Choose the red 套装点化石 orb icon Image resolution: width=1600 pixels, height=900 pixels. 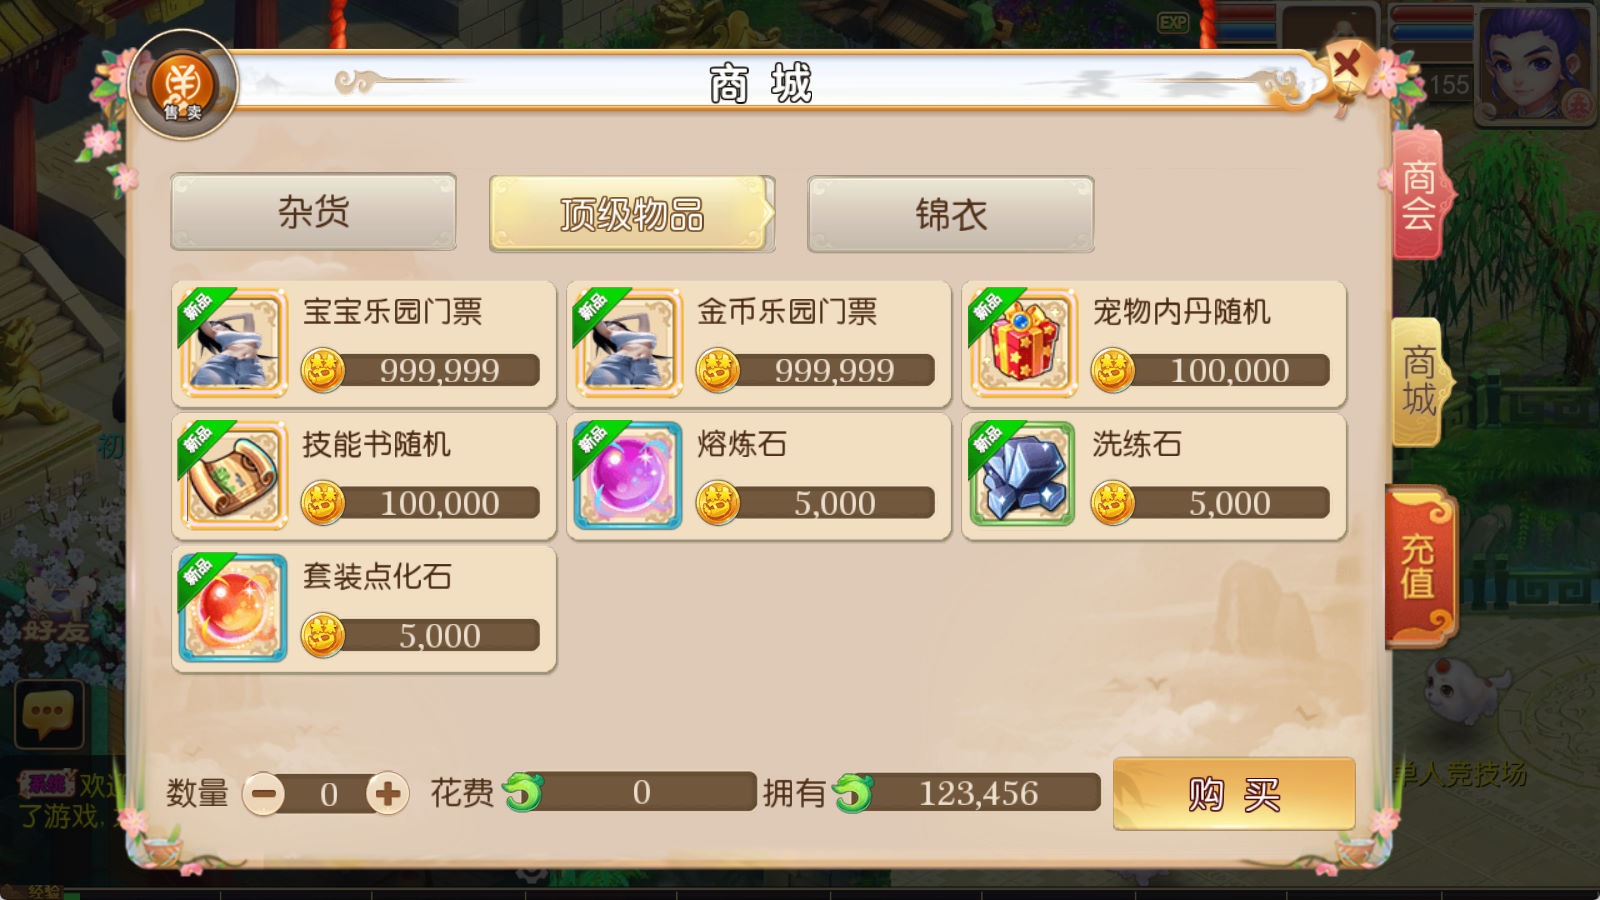pos(233,608)
